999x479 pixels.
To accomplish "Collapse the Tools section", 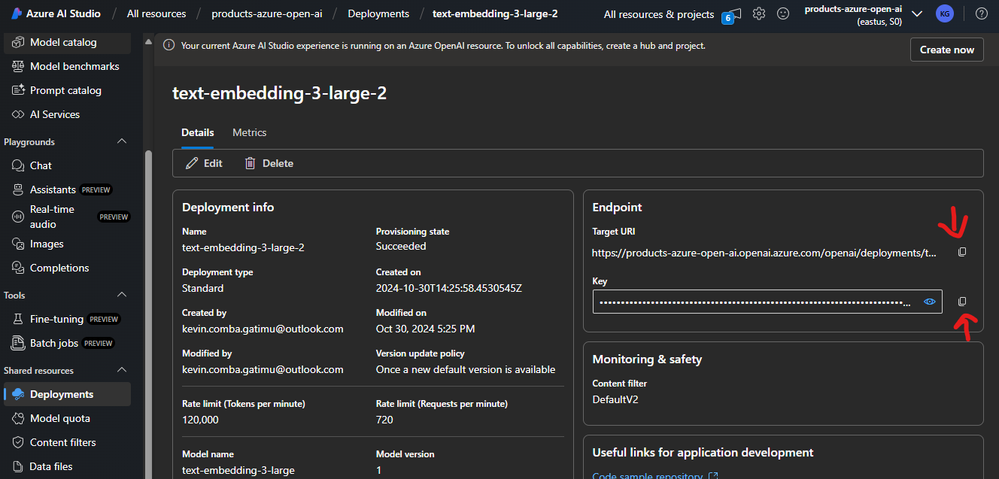I will tap(122, 295).
